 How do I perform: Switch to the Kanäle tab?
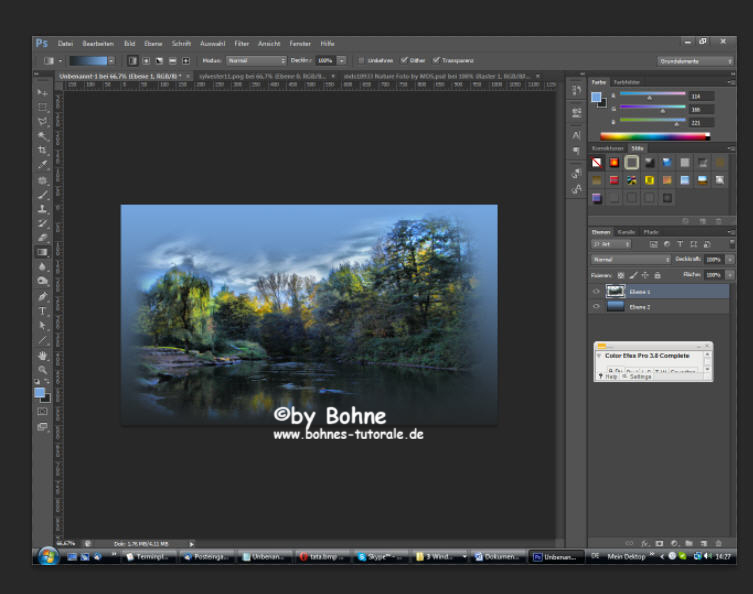pos(625,231)
